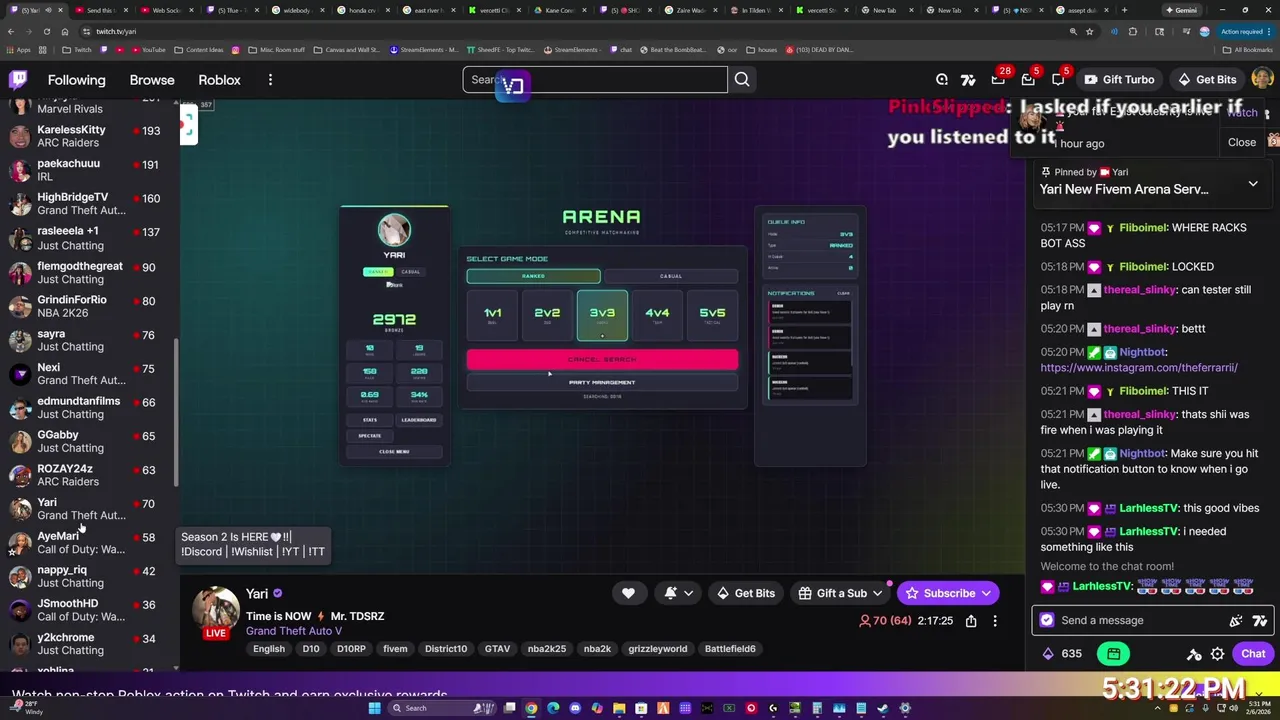
Task: Open the more options dots in top nav
Action: pos(270,80)
